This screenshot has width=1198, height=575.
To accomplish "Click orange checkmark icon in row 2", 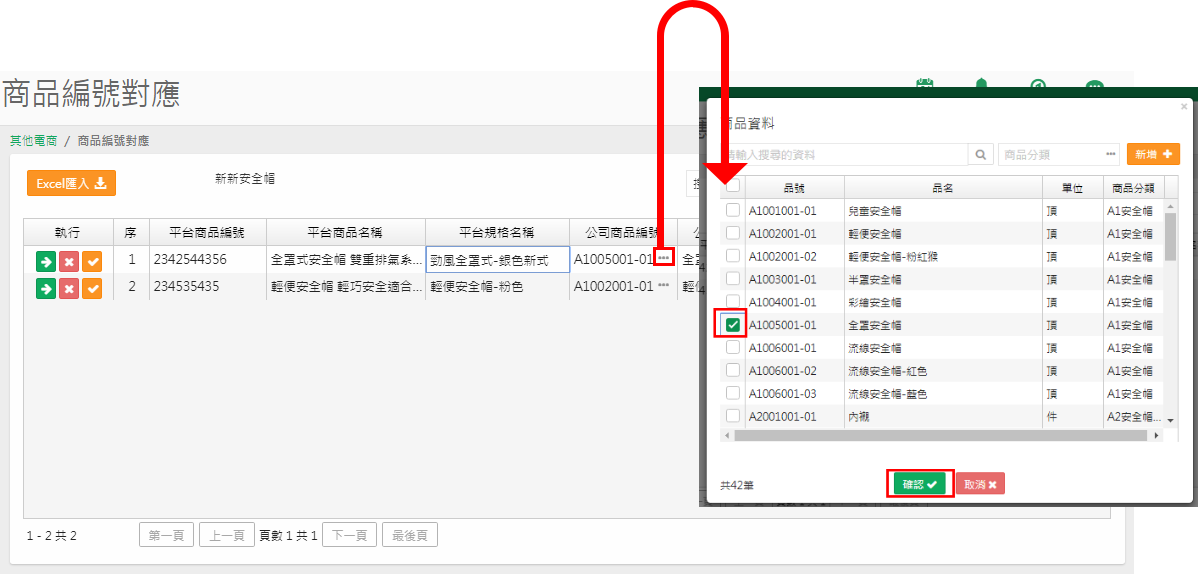I will [92, 289].
